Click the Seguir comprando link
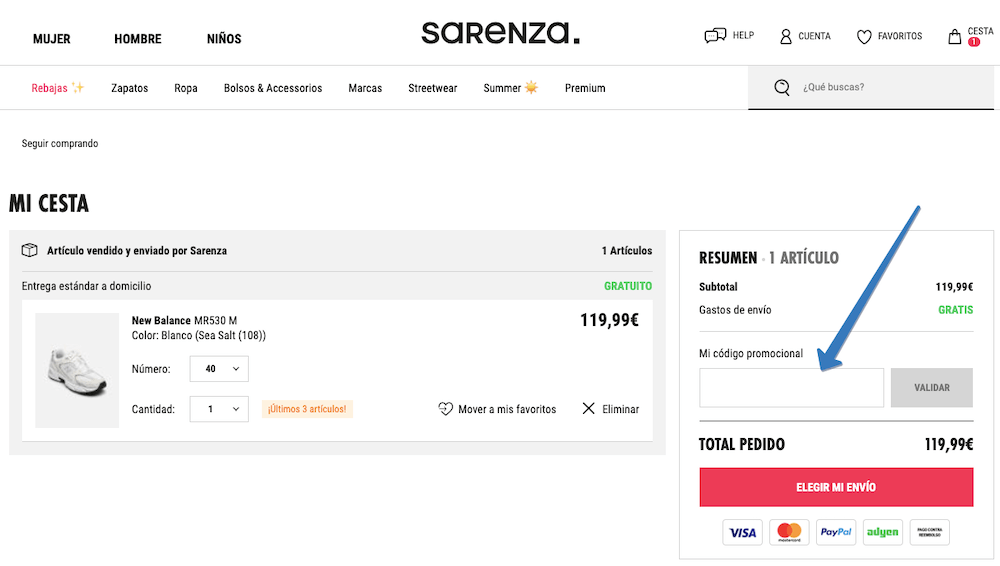Image resolution: width=1000 pixels, height=566 pixels. point(60,144)
